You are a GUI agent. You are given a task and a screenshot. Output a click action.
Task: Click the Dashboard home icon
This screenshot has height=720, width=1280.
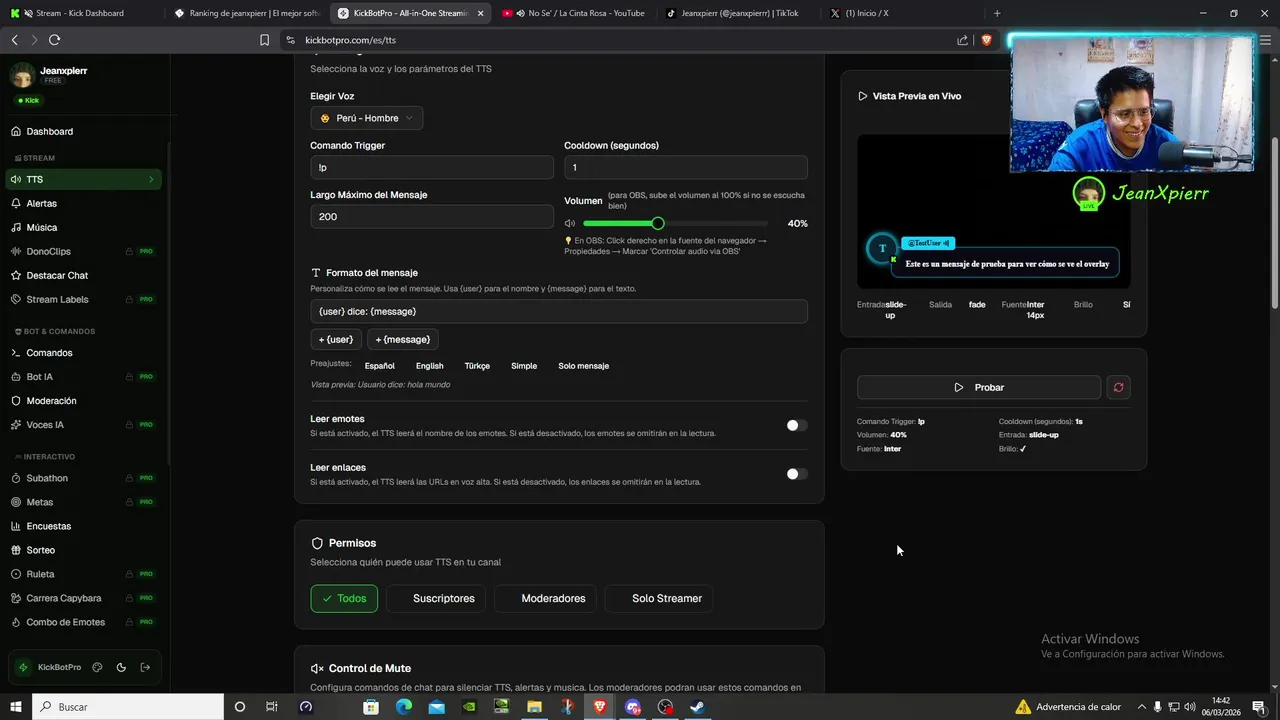click(16, 131)
